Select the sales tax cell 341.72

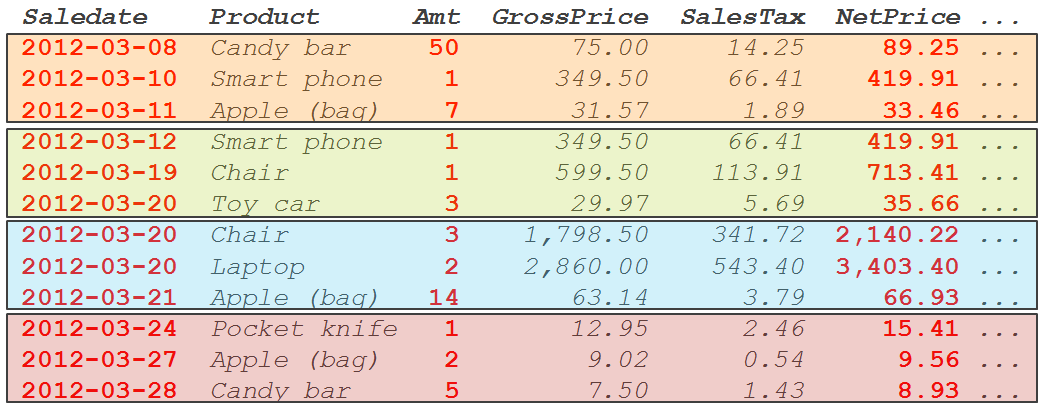click(758, 236)
